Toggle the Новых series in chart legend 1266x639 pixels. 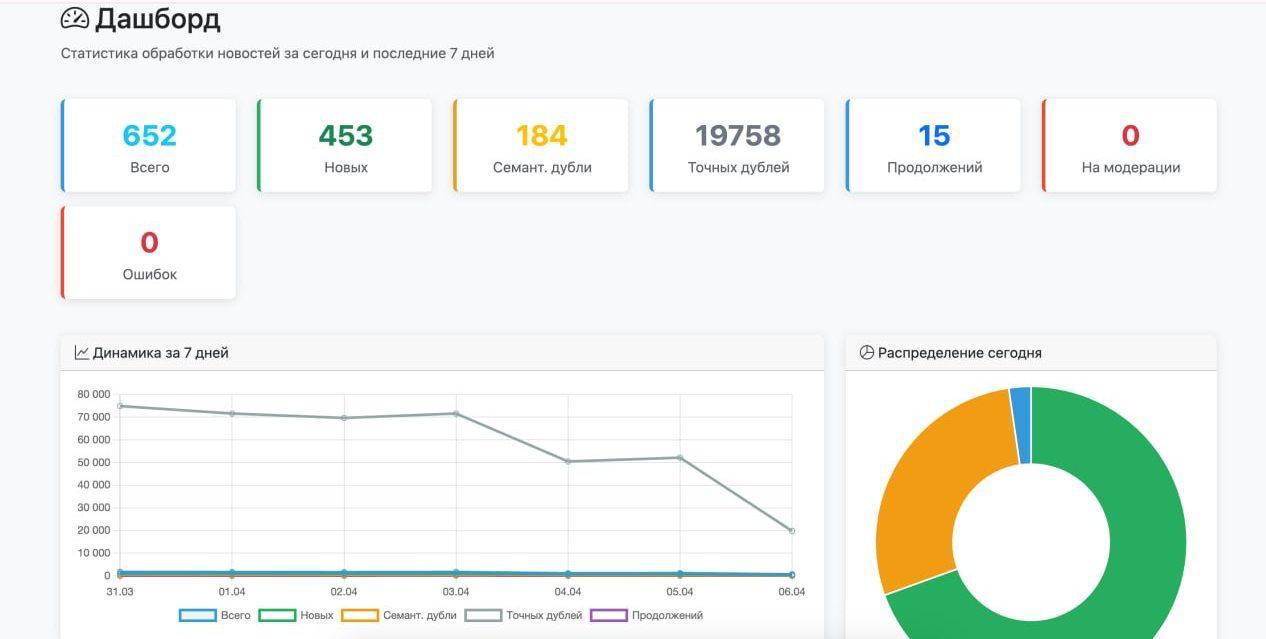pos(296,616)
